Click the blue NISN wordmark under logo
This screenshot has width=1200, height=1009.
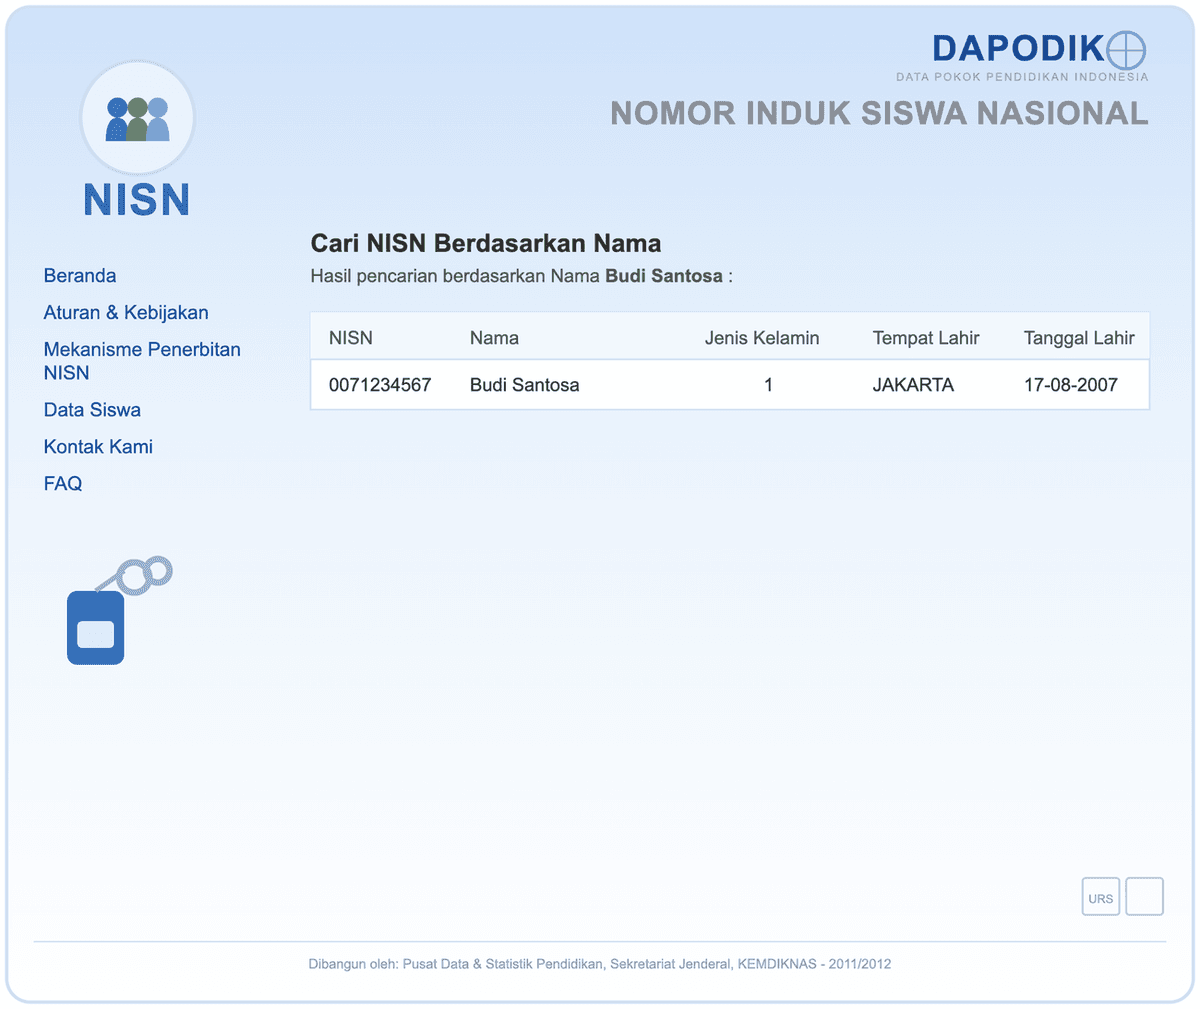[x=137, y=200]
